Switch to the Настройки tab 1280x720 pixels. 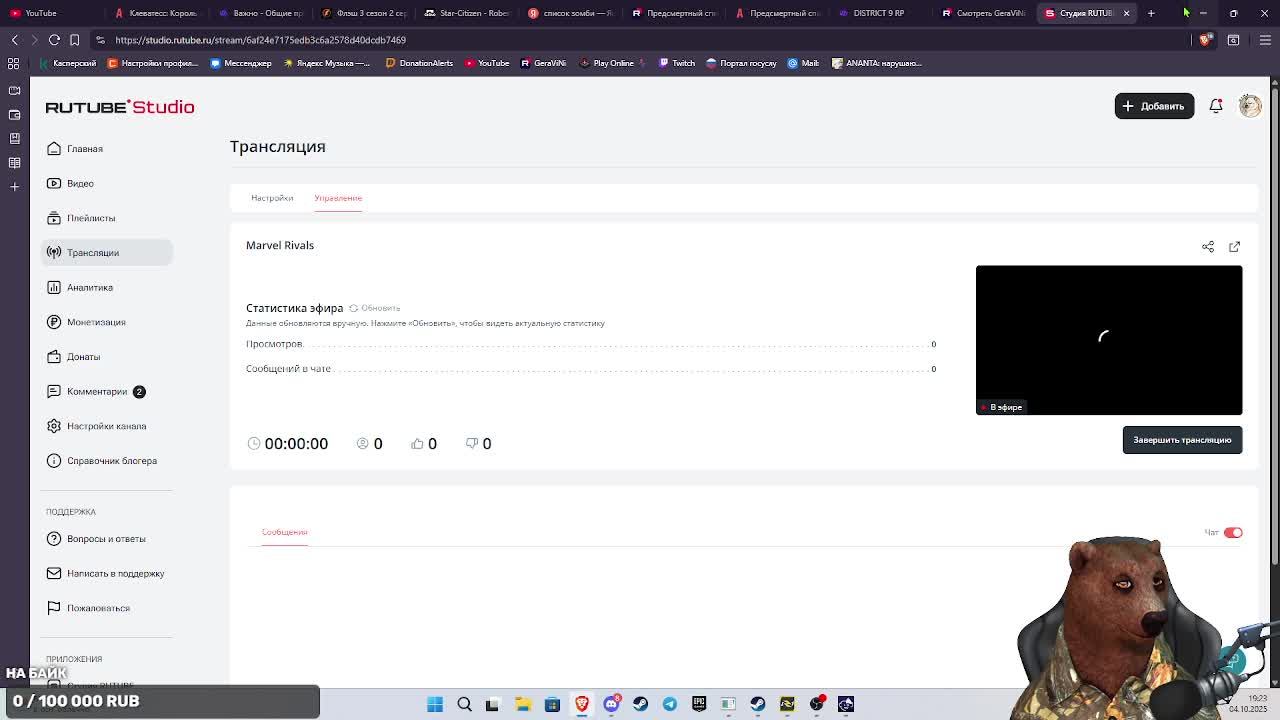coord(272,198)
